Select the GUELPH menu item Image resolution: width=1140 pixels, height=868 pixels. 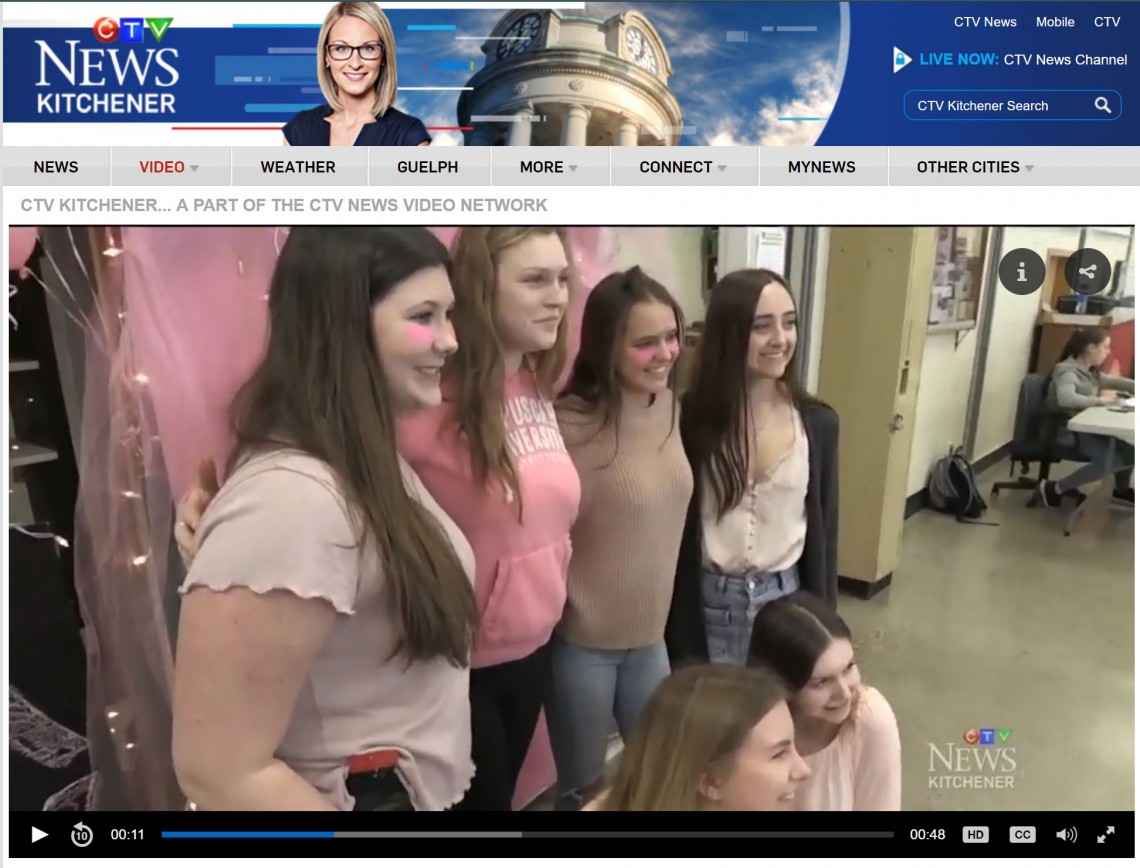tap(427, 167)
